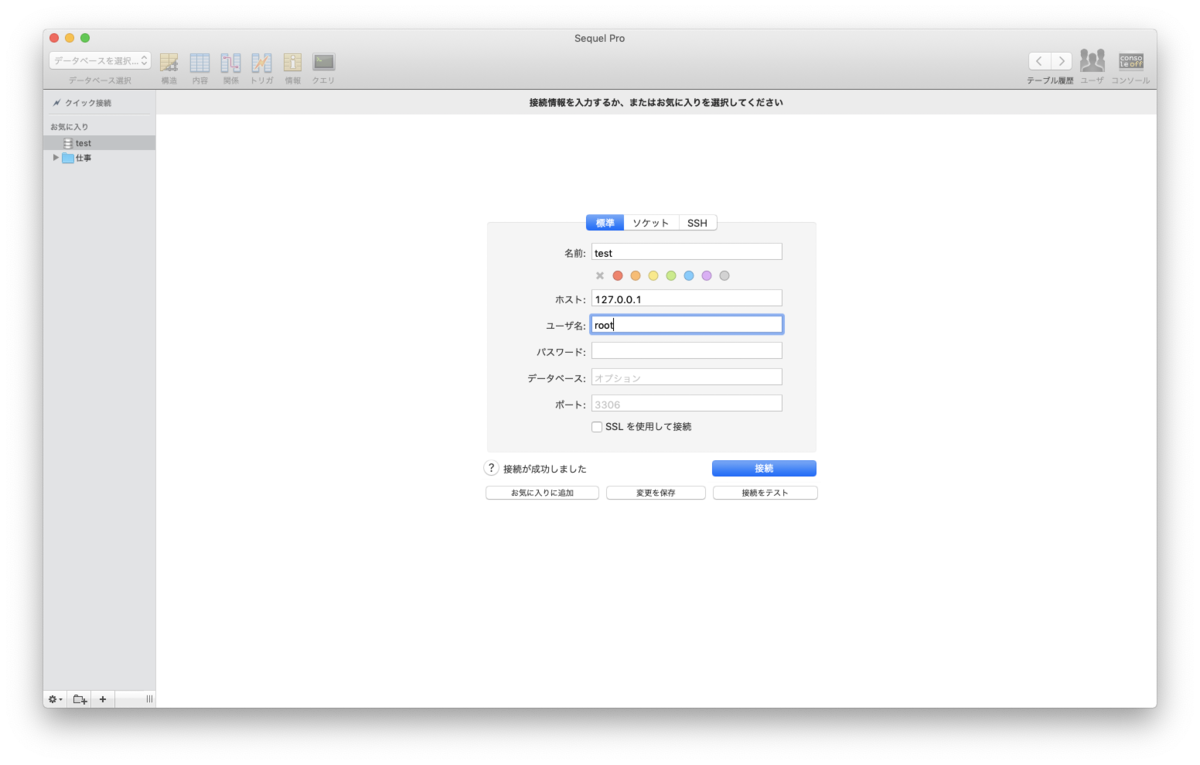Expand the 仕事 folder in favorites
Viewport: 1200px width, 765px height.
[x=56, y=157]
